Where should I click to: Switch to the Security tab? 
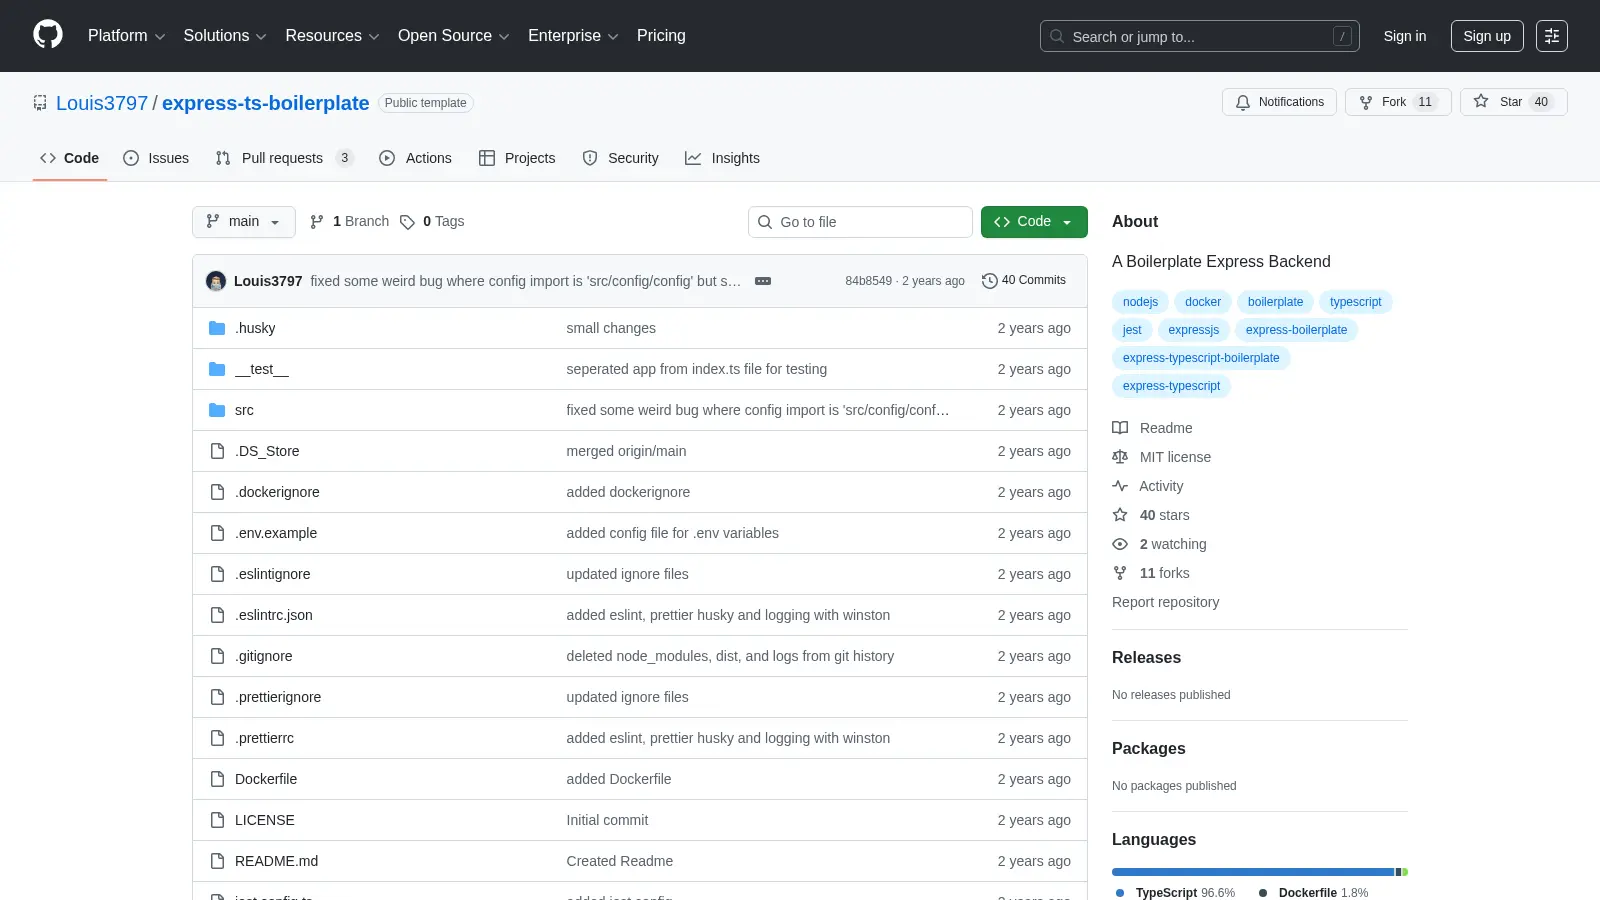620,158
